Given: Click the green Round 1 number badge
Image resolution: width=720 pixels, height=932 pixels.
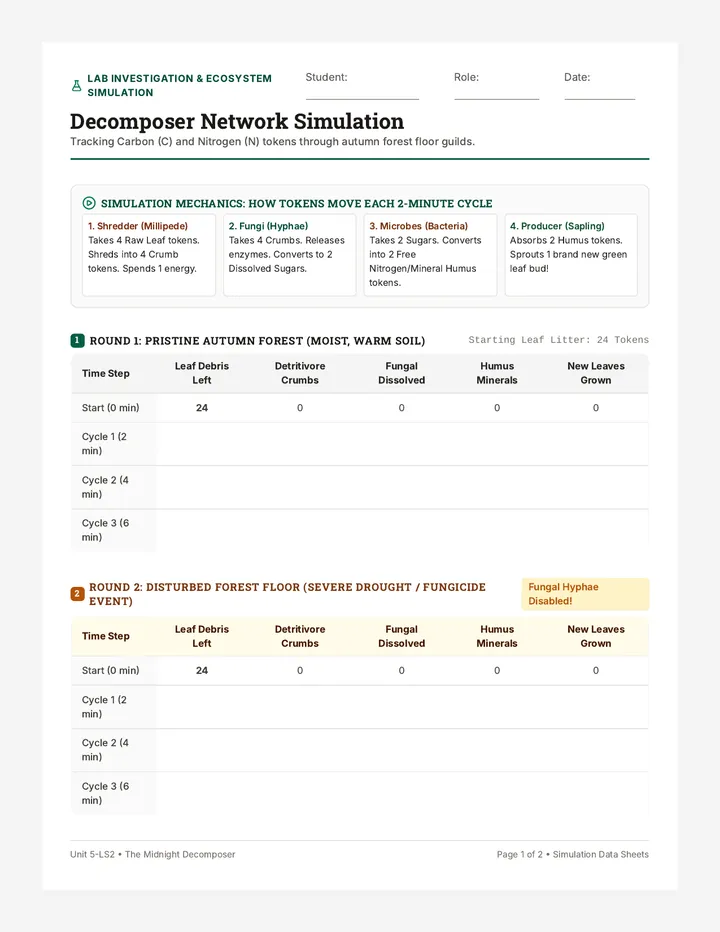Looking at the screenshot, I should pyautogui.click(x=77, y=341).
